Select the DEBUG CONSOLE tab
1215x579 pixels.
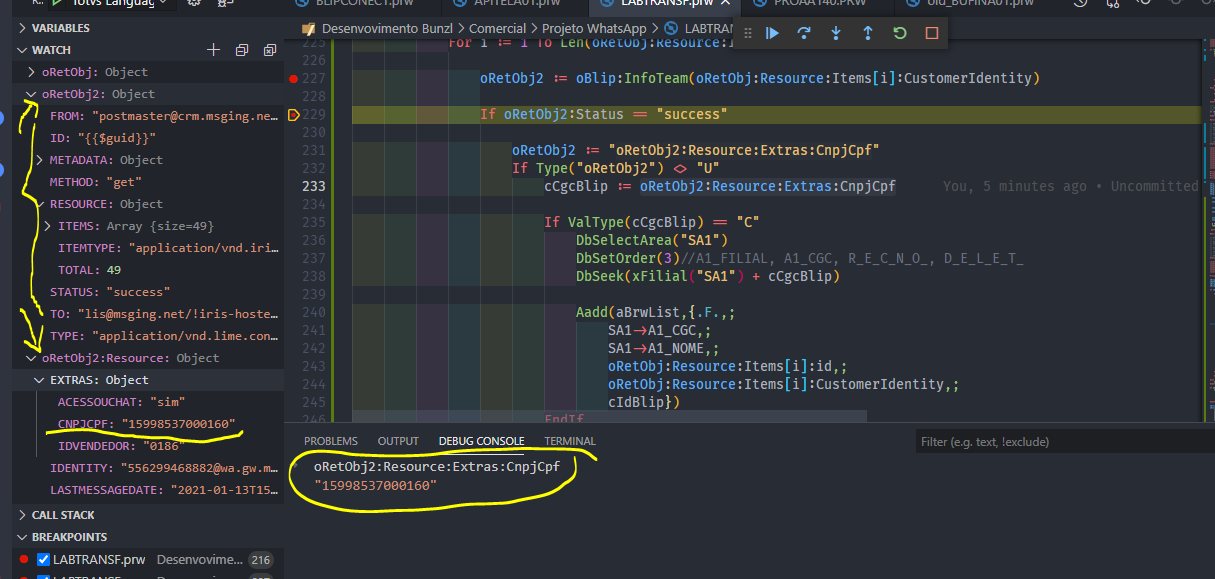481,441
